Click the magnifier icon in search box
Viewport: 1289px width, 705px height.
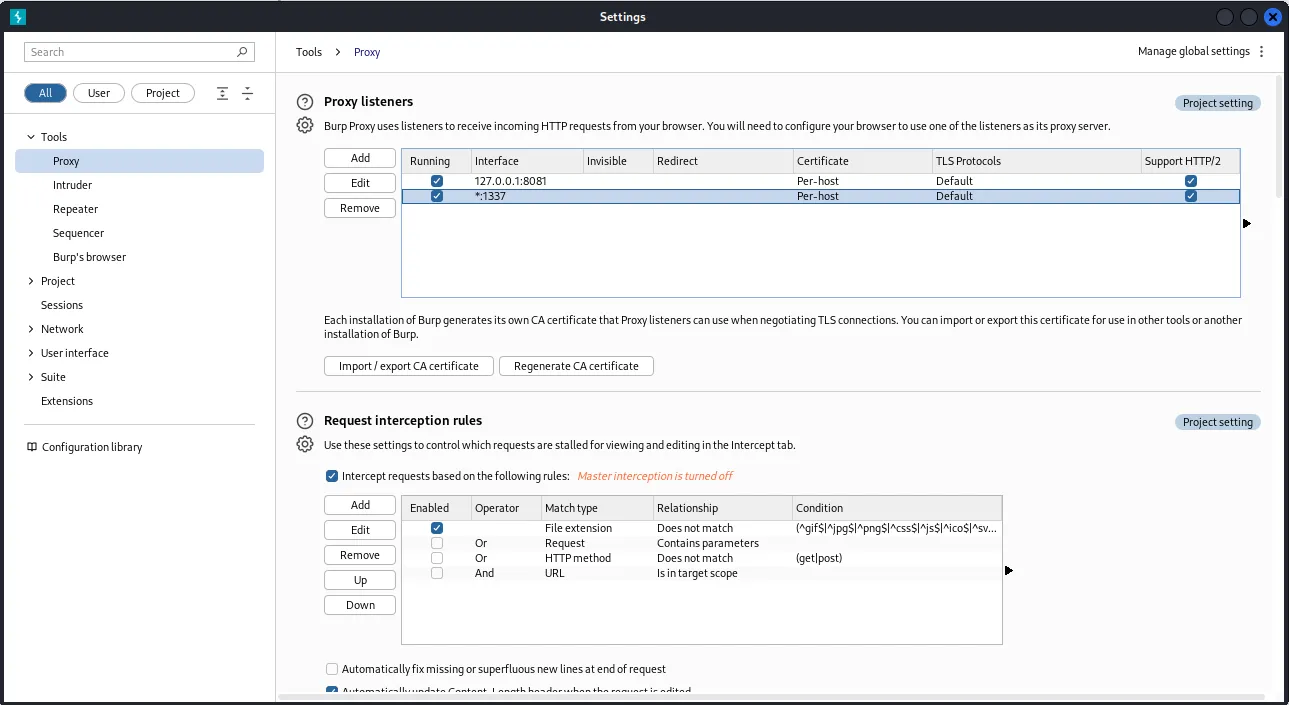[x=242, y=52]
